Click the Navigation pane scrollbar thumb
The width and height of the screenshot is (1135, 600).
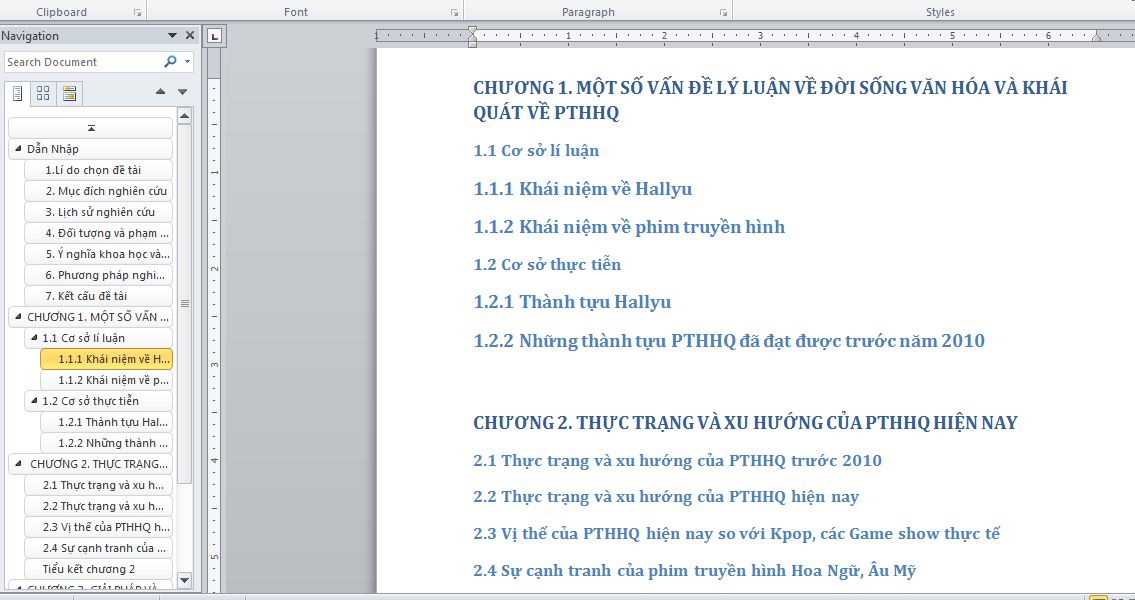(x=184, y=303)
